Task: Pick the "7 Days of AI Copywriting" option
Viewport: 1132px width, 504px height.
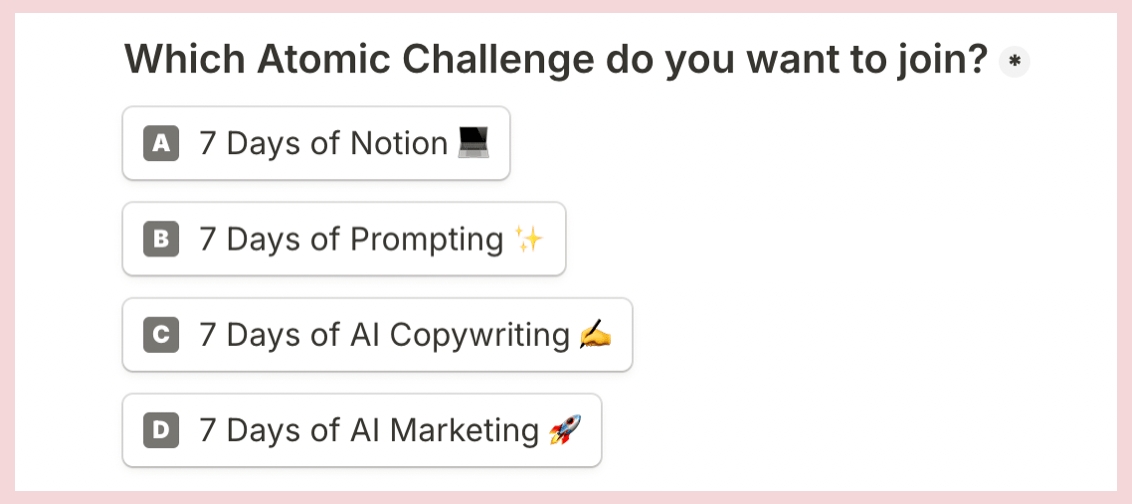Action: click(378, 335)
